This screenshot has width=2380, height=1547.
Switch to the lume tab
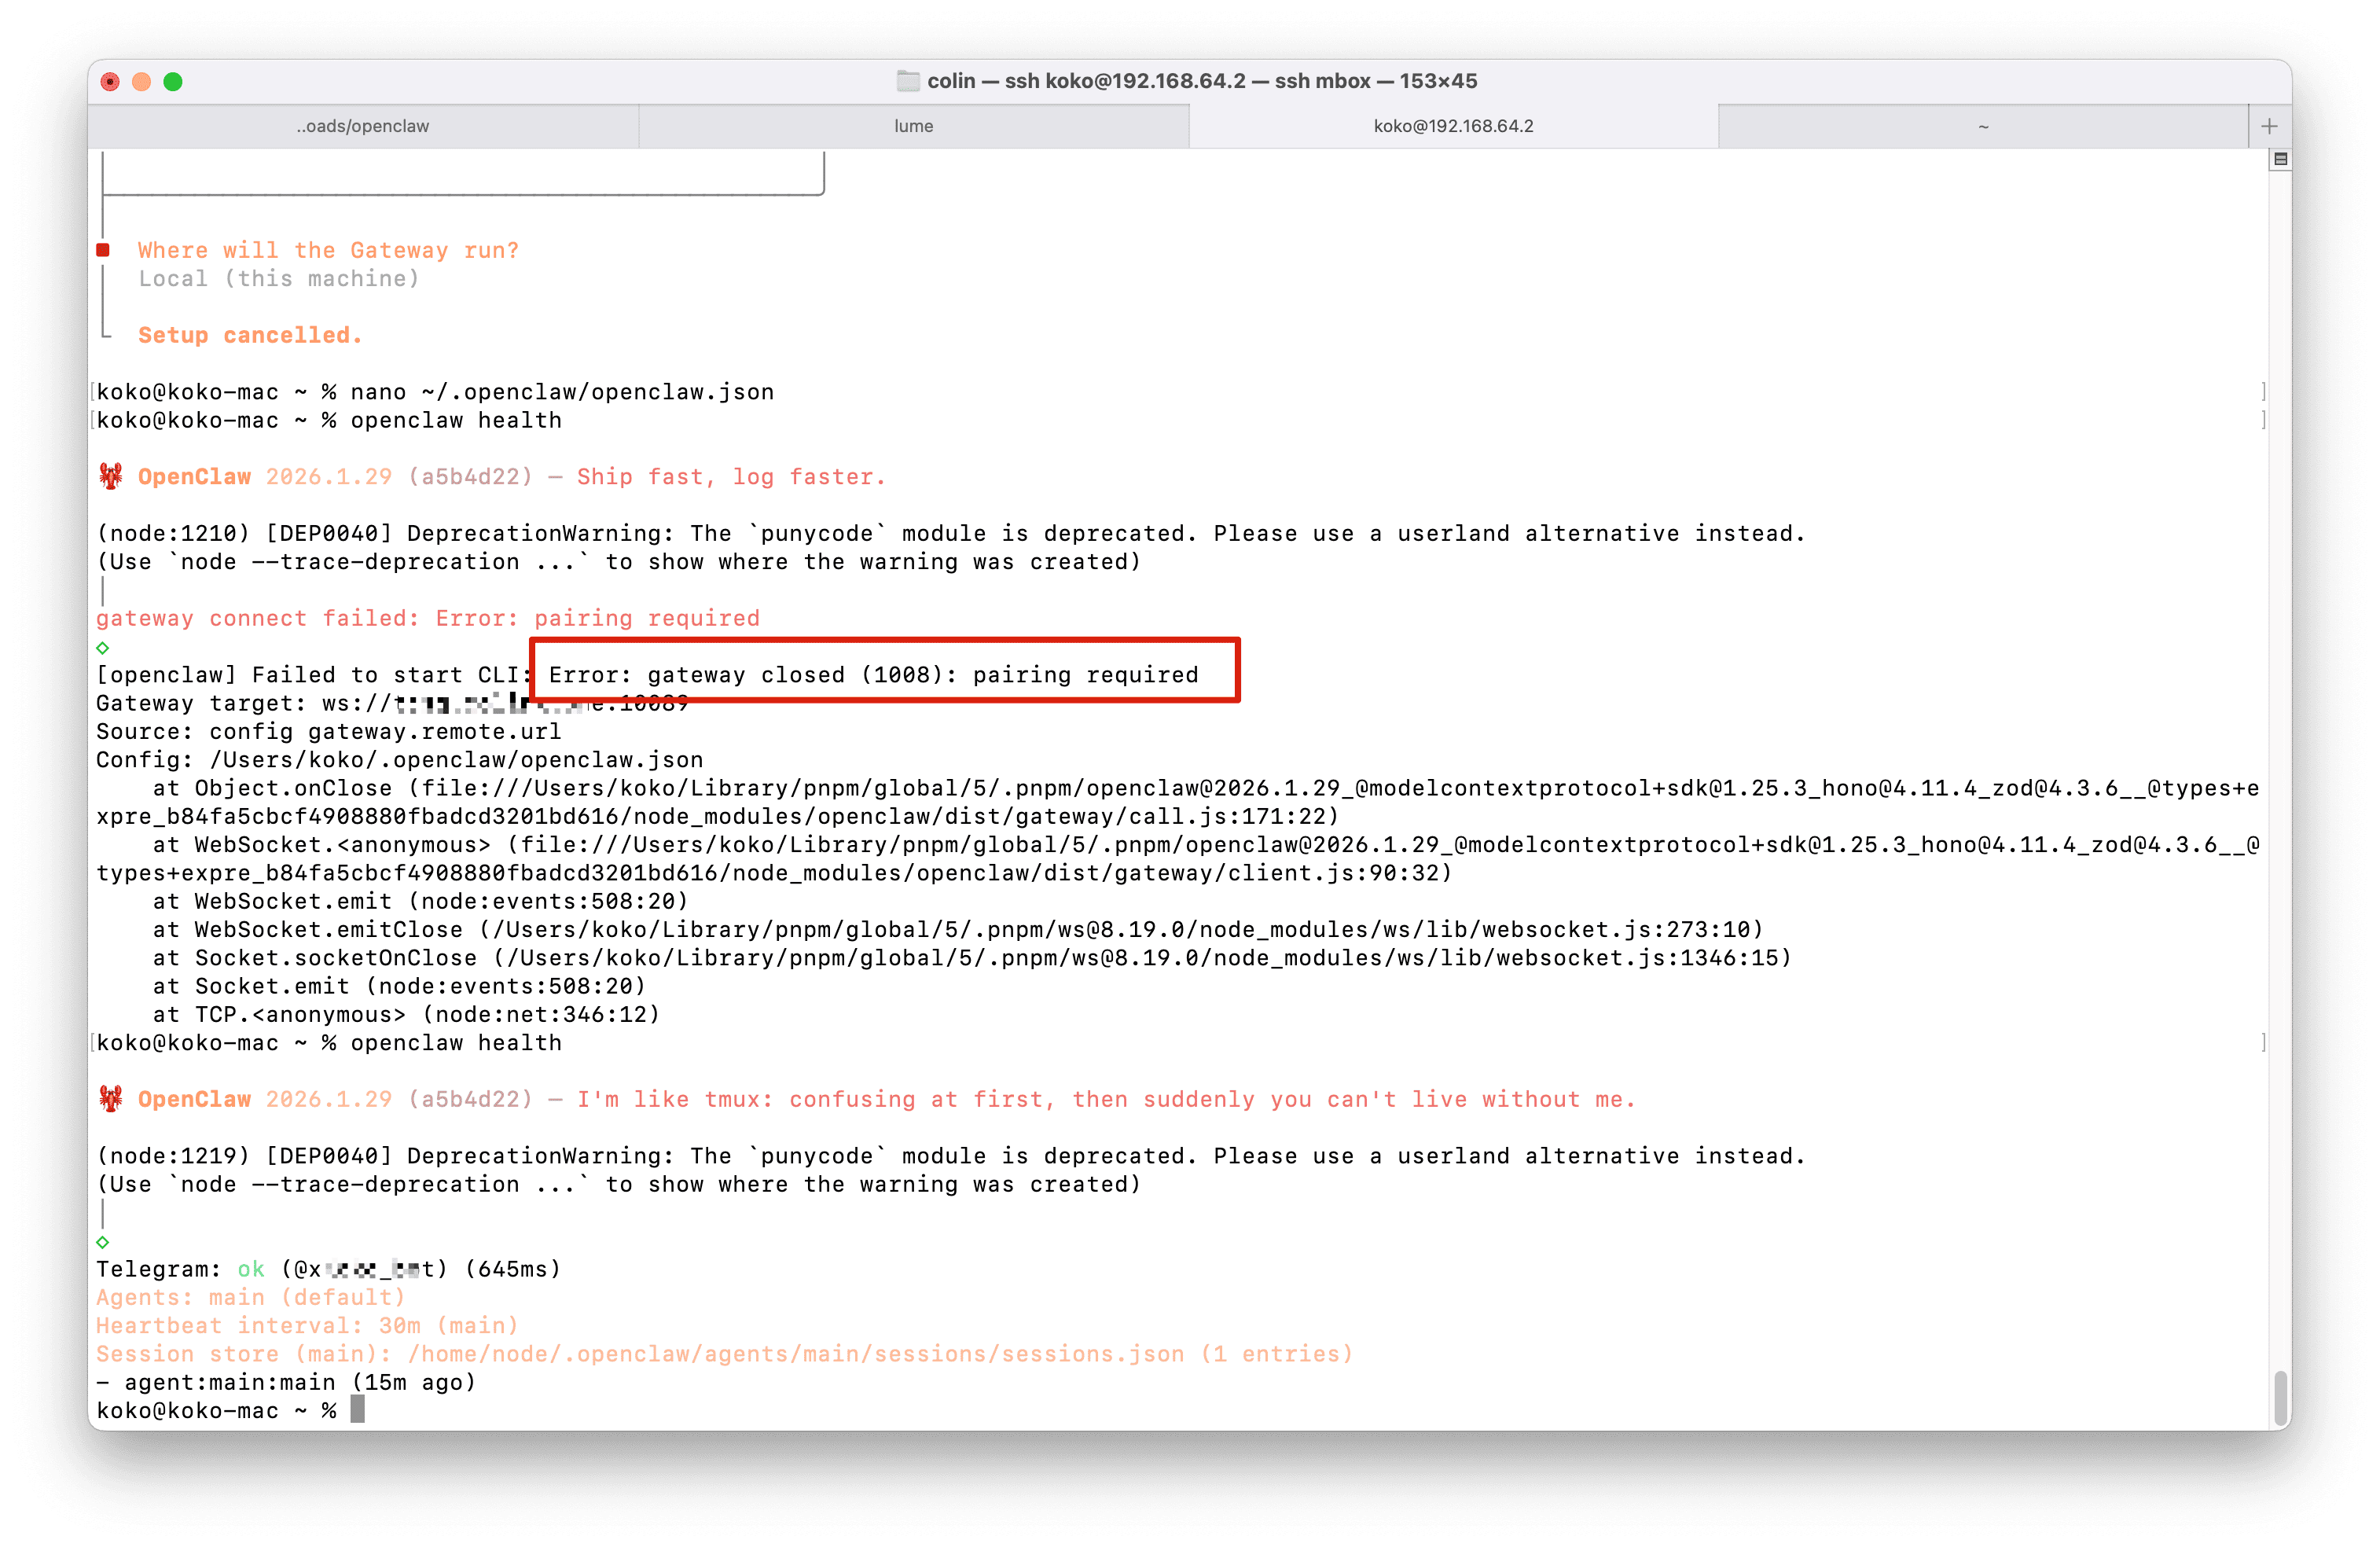(x=913, y=126)
